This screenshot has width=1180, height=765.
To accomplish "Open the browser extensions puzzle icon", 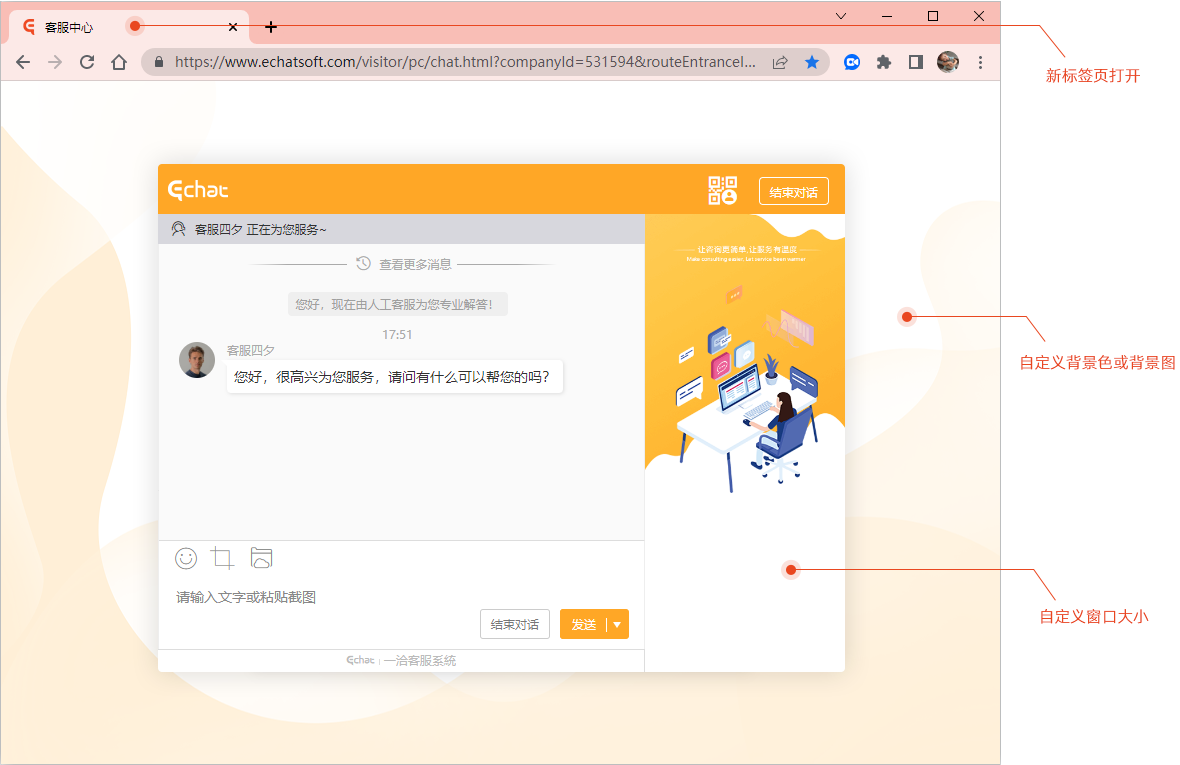I will click(883, 62).
